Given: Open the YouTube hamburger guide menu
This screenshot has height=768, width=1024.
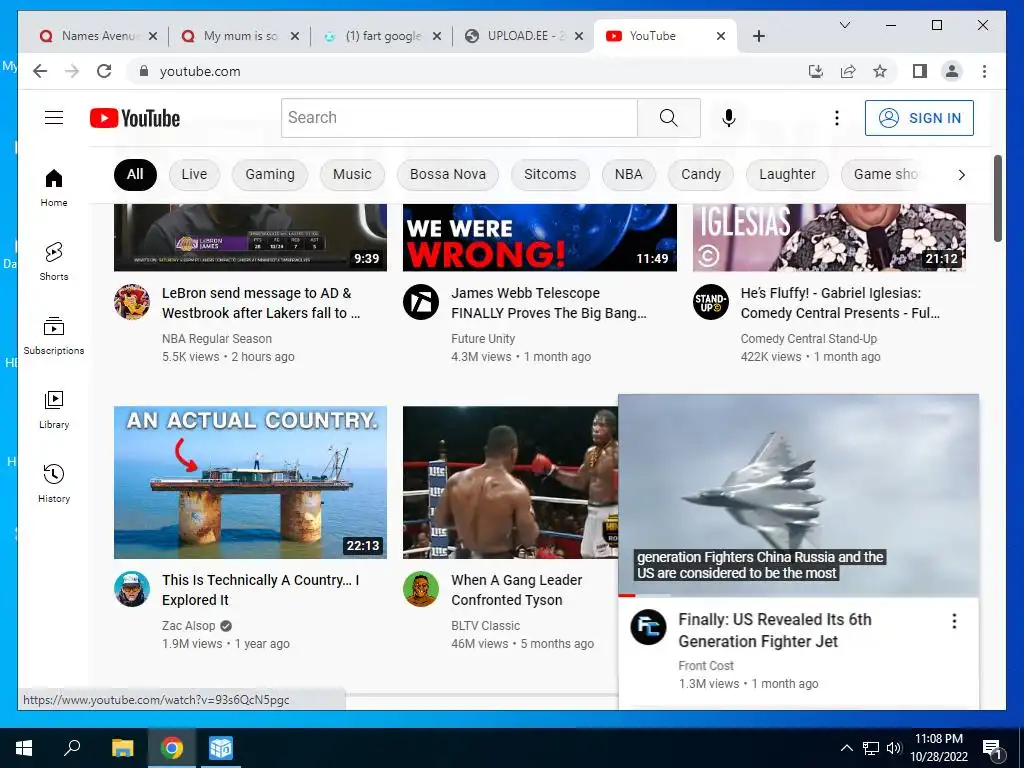Looking at the screenshot, I should (54, 118).
